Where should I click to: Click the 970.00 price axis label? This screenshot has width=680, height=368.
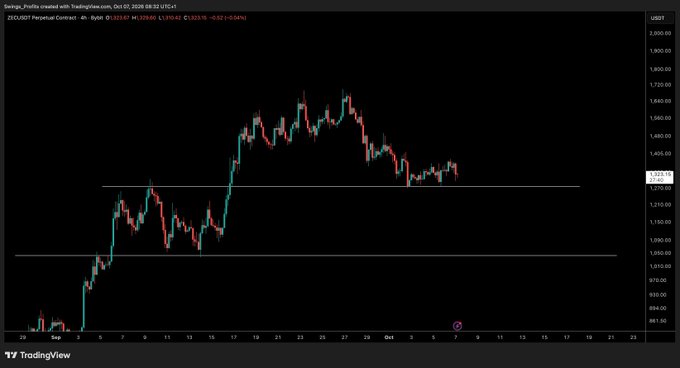(x=659, y=280)
